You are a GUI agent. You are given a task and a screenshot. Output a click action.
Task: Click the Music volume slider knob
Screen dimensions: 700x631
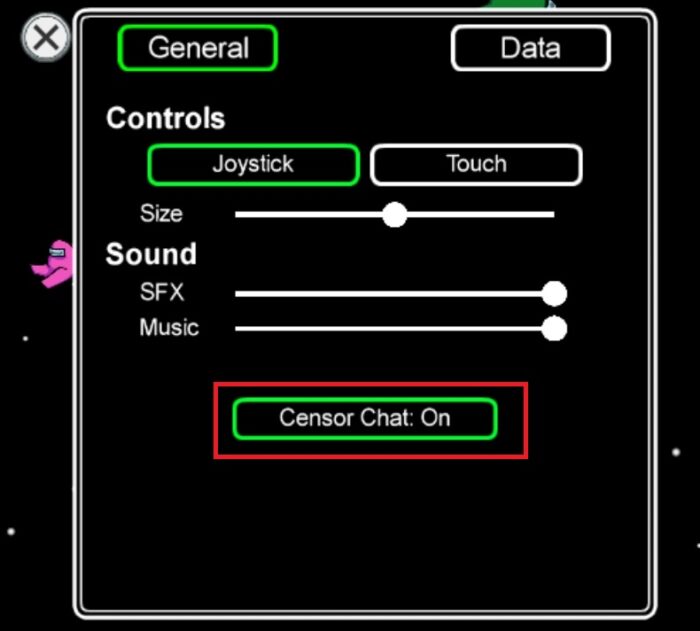point(554,329)
